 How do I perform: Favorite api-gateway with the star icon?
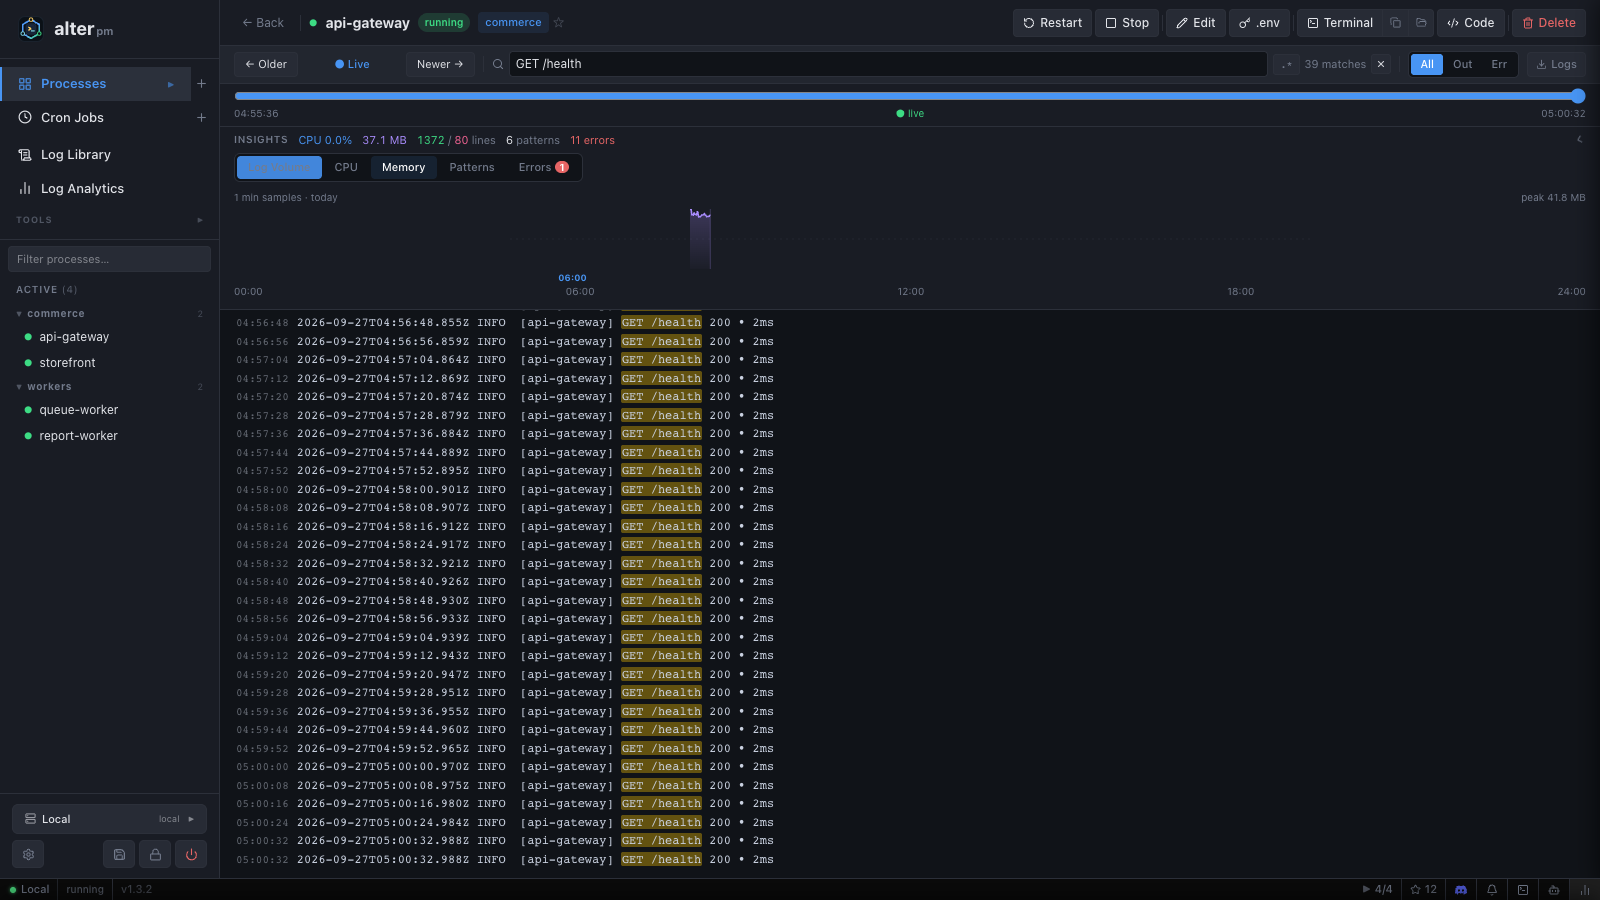559,22
